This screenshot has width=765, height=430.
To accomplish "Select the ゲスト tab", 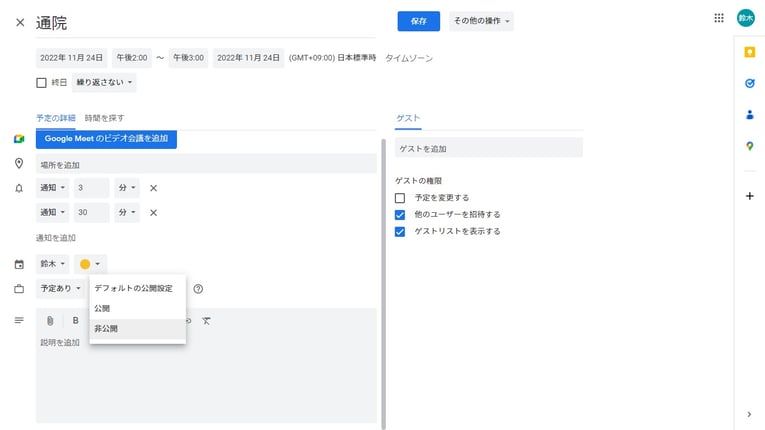I will (408, 118).
